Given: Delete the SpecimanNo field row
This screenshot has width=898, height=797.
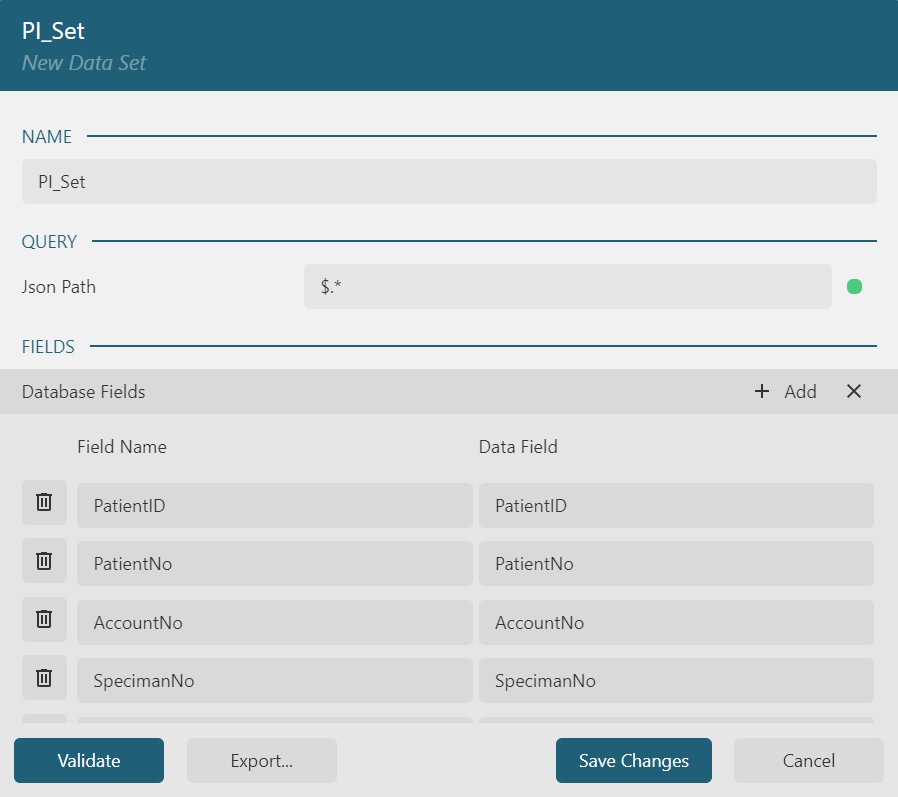Looking at the screenshot, I should pos(44,678).
